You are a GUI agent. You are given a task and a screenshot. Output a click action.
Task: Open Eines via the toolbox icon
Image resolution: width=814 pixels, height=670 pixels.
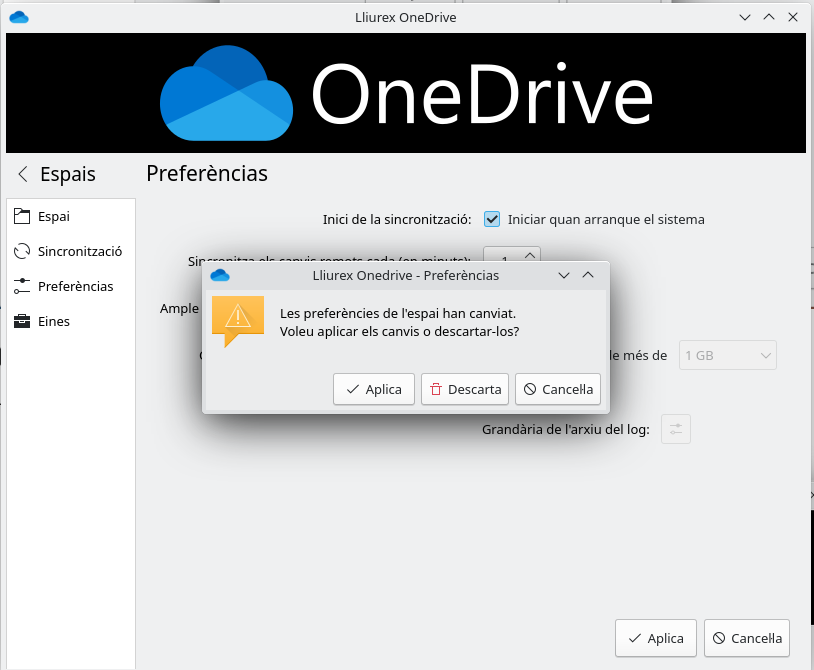(21, 321)
